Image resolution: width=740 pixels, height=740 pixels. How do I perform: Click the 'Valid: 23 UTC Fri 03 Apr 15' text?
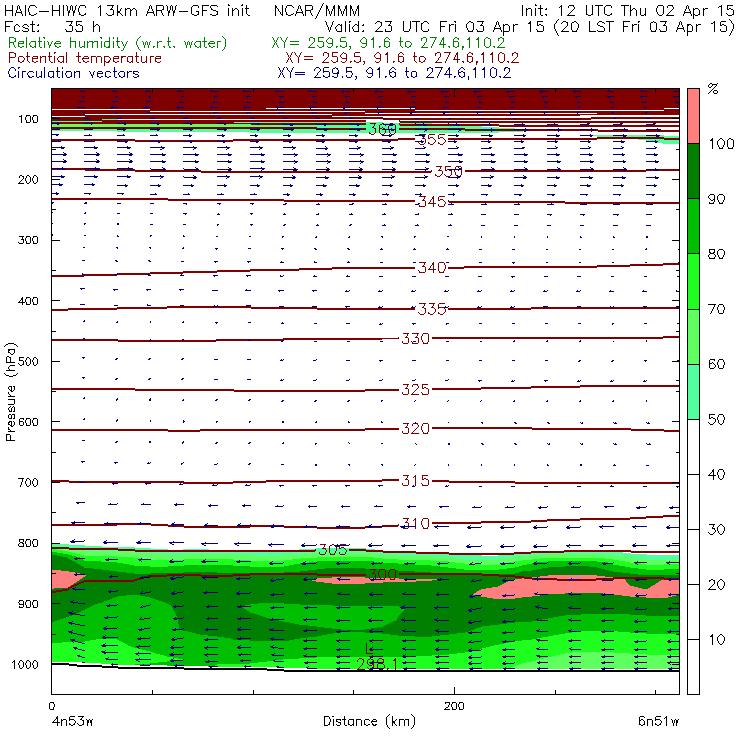435,26
